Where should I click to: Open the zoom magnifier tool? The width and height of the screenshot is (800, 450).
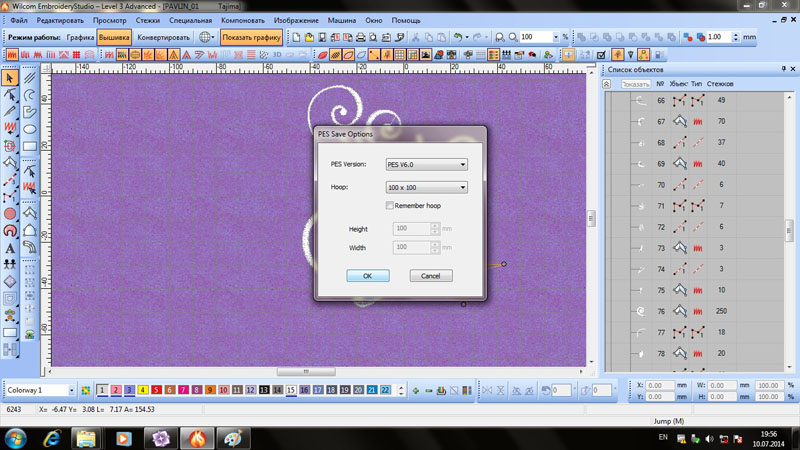tap(513, 37)
